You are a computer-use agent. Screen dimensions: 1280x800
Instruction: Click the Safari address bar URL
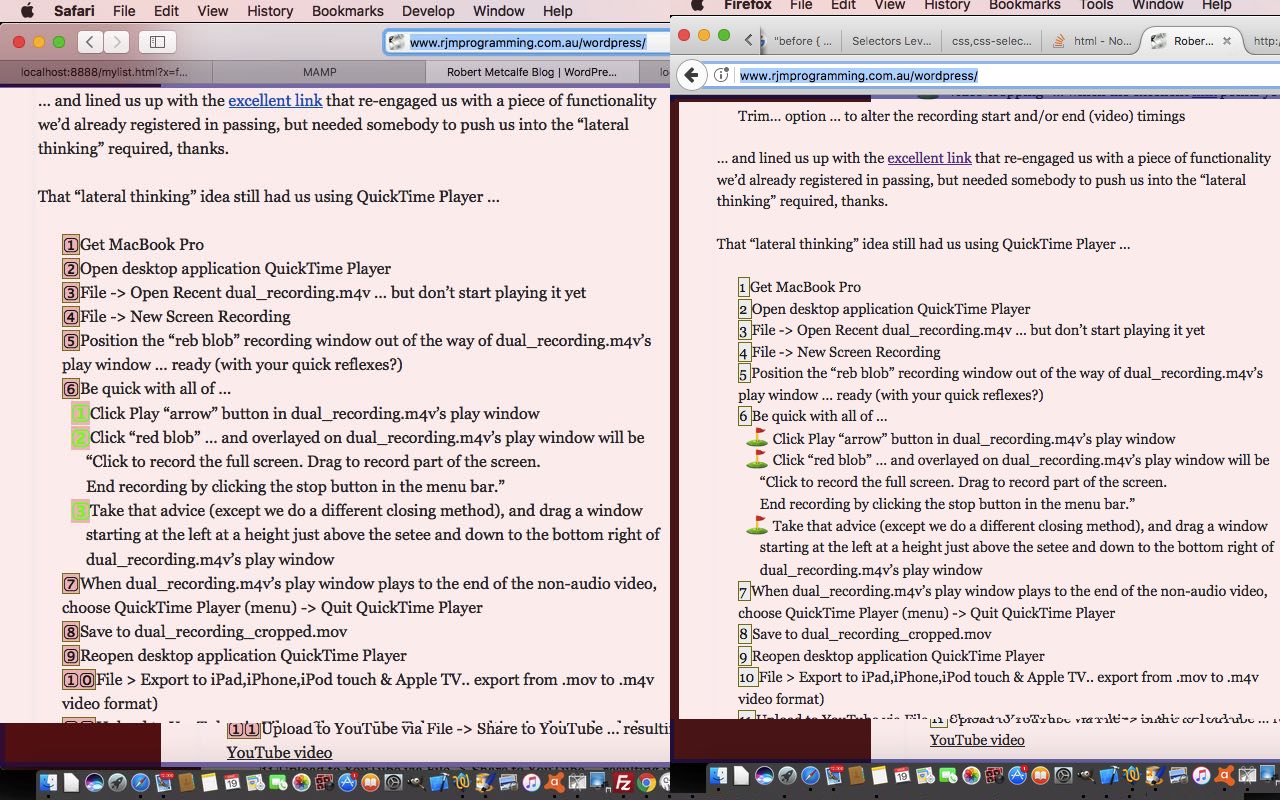[527, 42]
